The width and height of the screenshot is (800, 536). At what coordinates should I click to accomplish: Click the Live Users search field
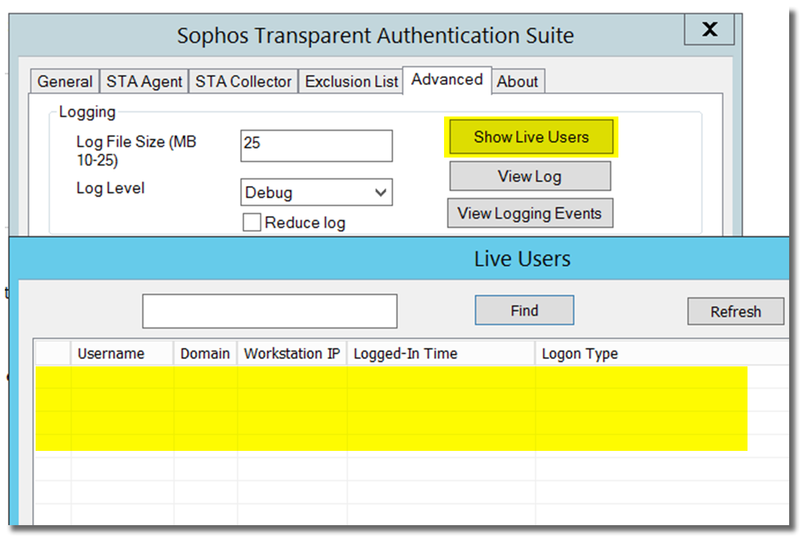[x=269, y=311]
